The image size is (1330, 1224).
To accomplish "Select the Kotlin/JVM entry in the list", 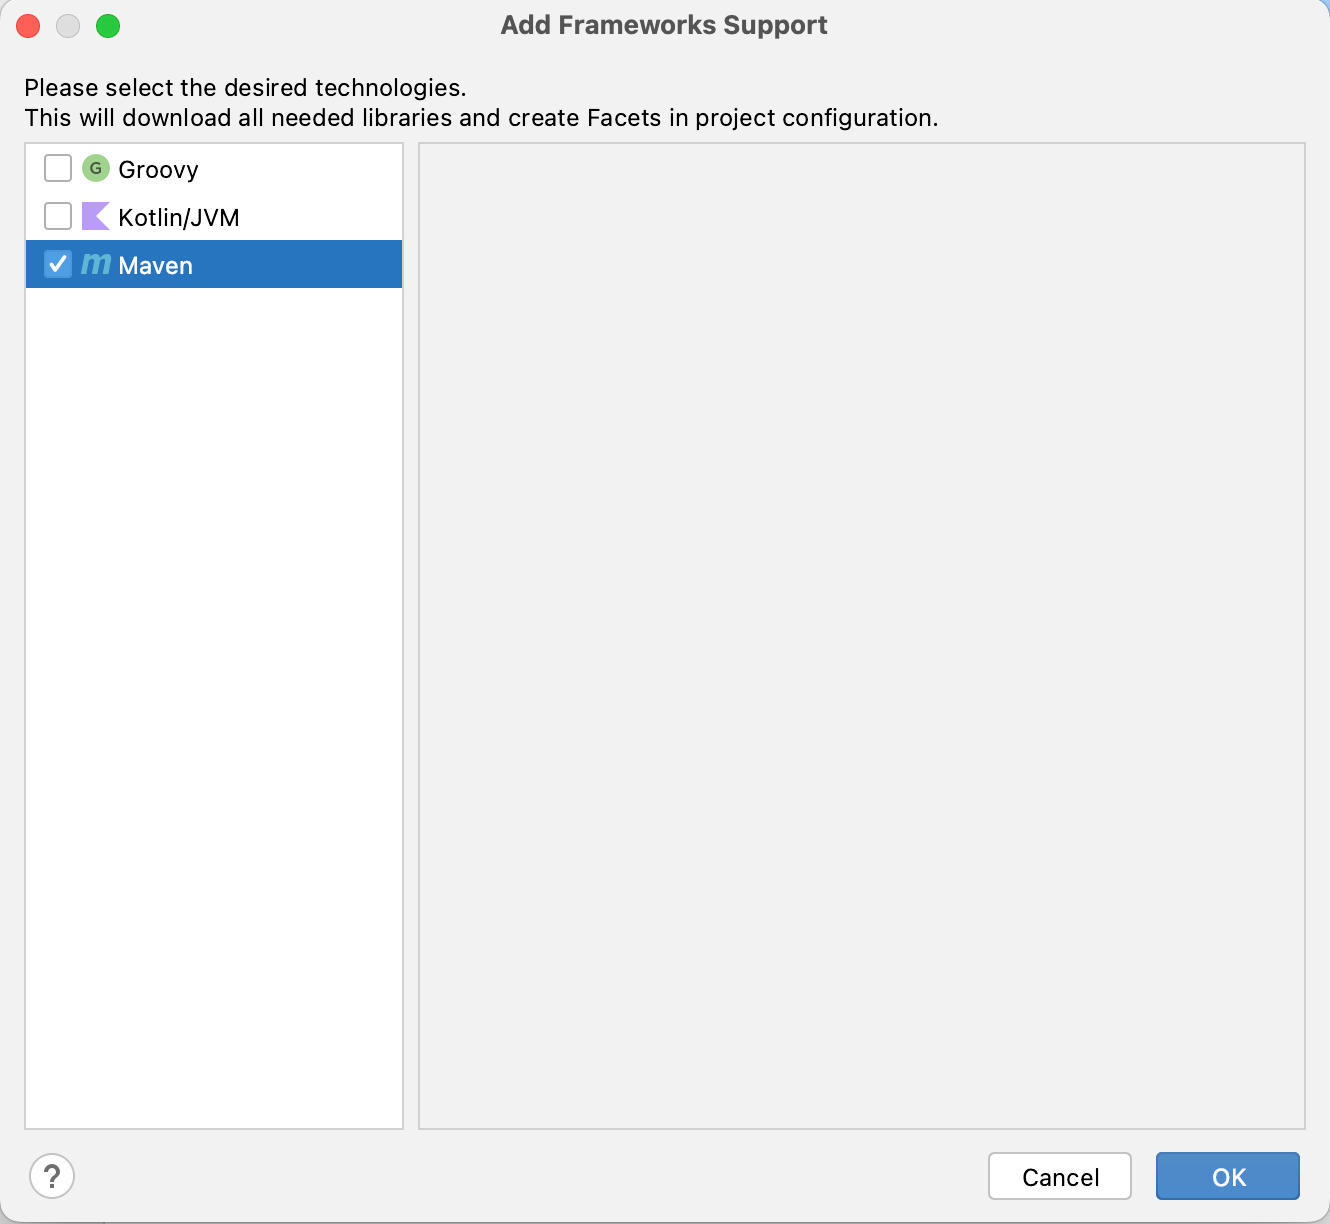I will (x=178, y=216).
